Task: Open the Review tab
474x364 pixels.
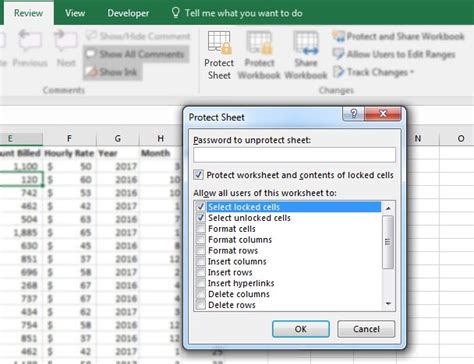Action: coord(28,13)
